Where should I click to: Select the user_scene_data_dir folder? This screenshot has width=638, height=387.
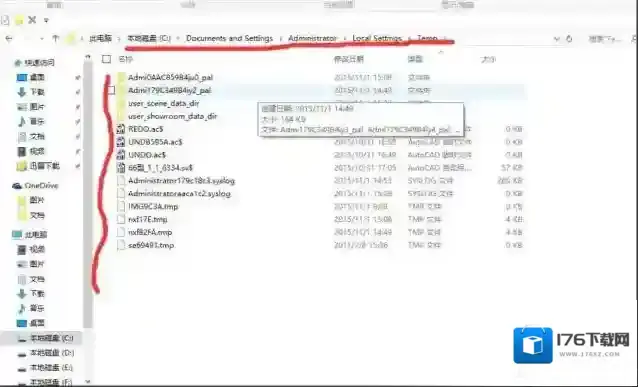(164, 103)
